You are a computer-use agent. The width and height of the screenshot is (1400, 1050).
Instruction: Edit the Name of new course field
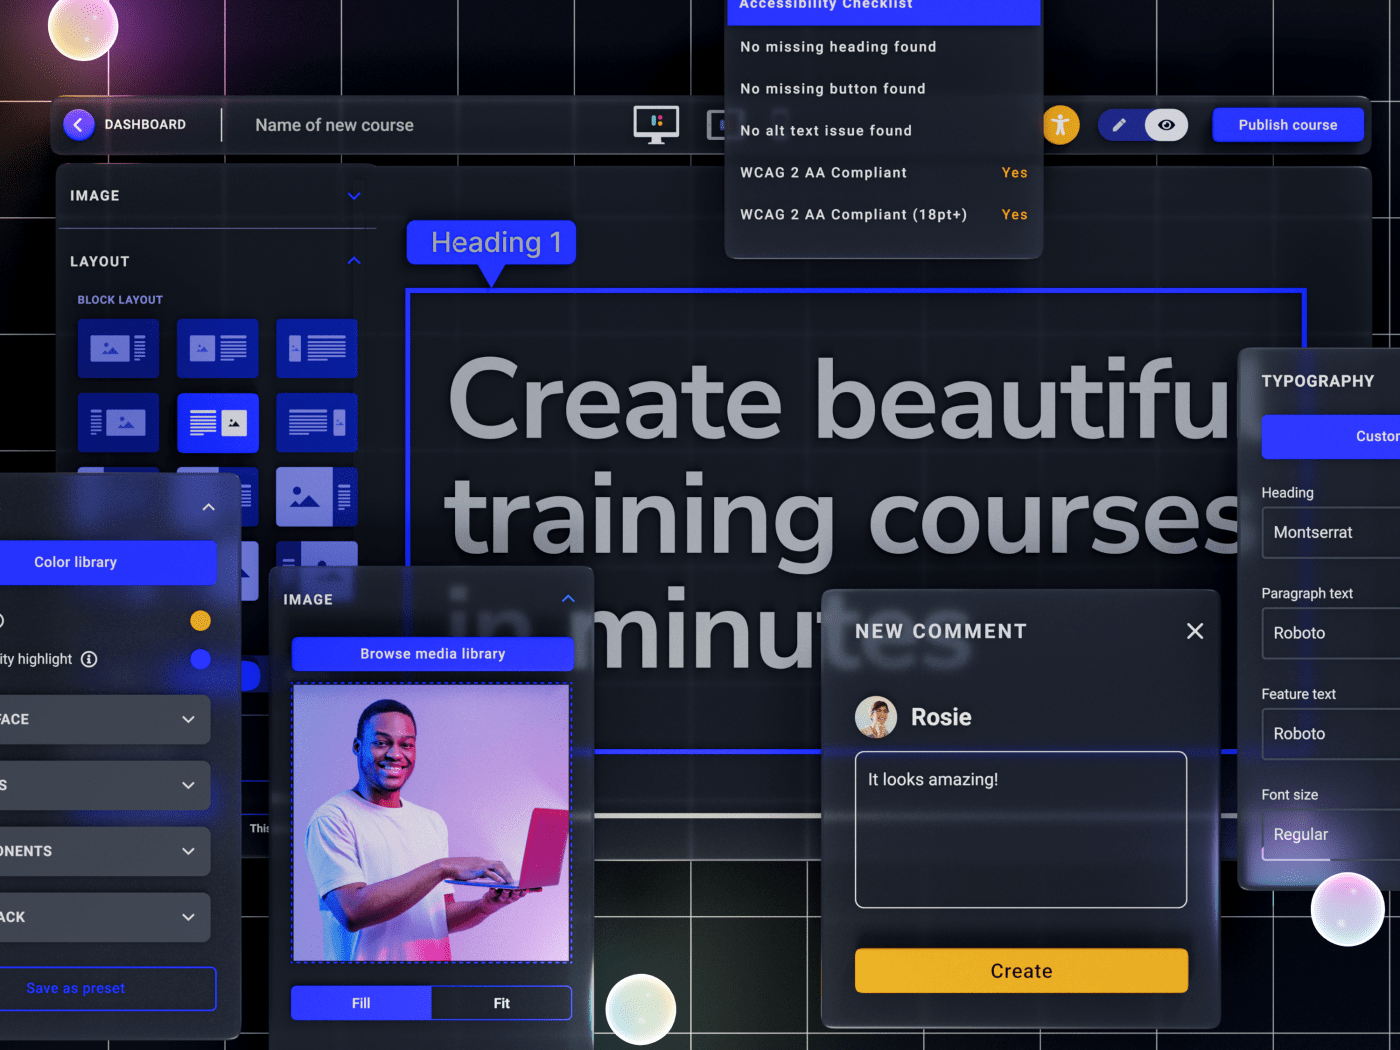[334, 125]
